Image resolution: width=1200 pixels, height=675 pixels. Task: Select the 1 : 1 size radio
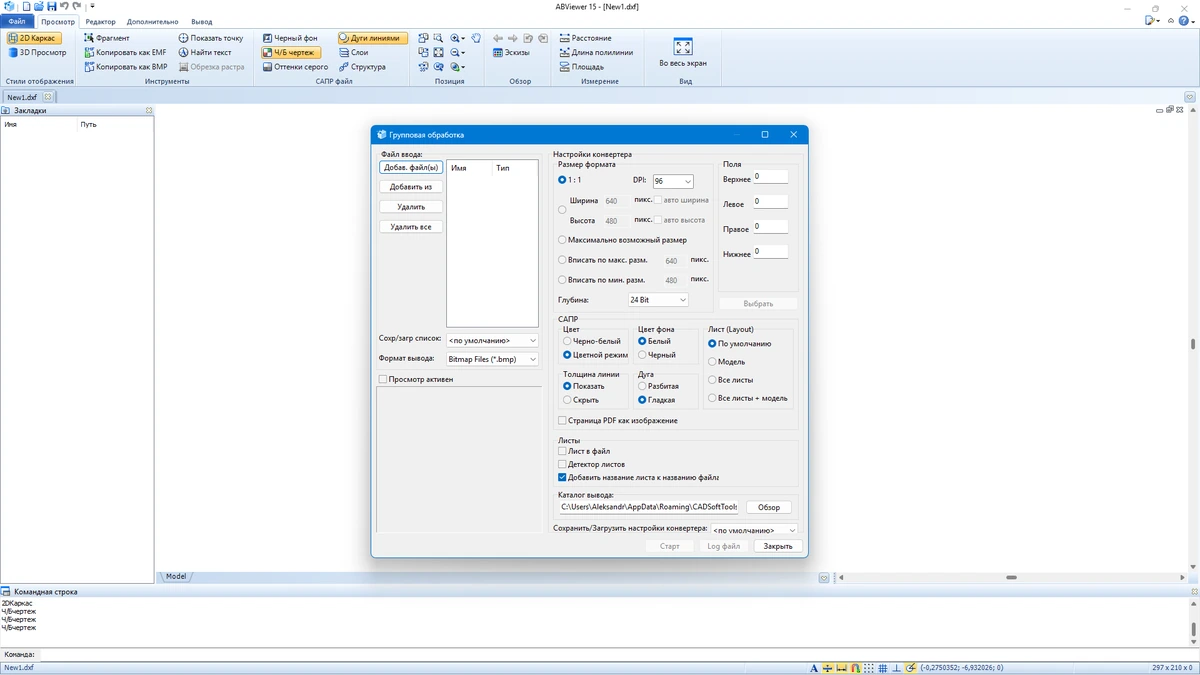570,180
